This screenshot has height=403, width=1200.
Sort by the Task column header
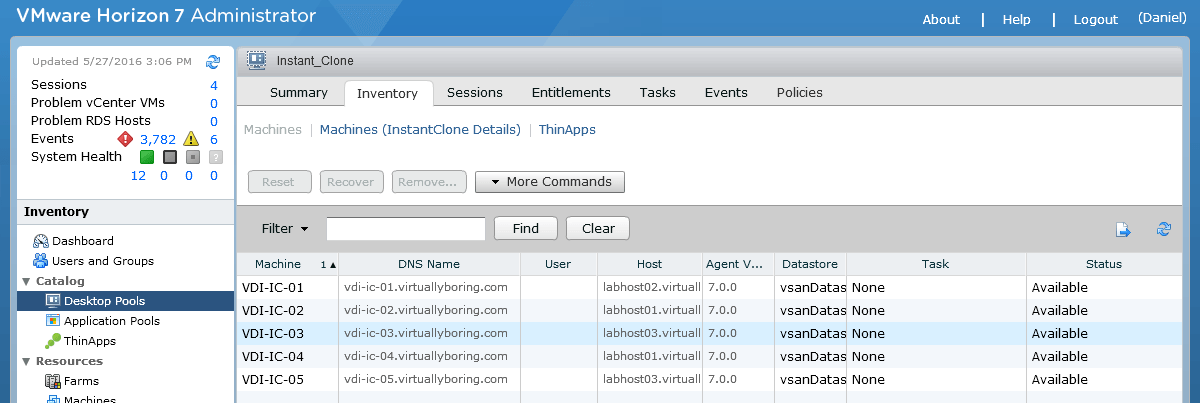point(936,264)
